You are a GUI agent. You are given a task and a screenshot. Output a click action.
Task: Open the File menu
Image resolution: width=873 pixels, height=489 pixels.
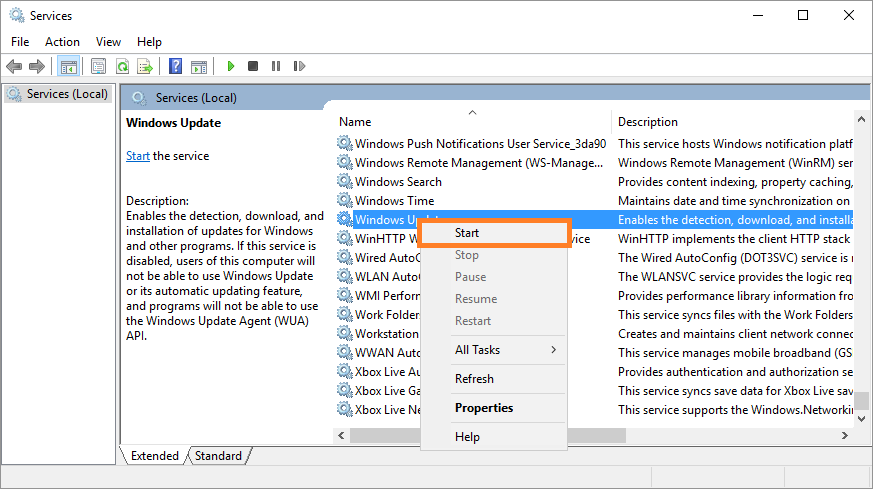[x=20, y=42]
